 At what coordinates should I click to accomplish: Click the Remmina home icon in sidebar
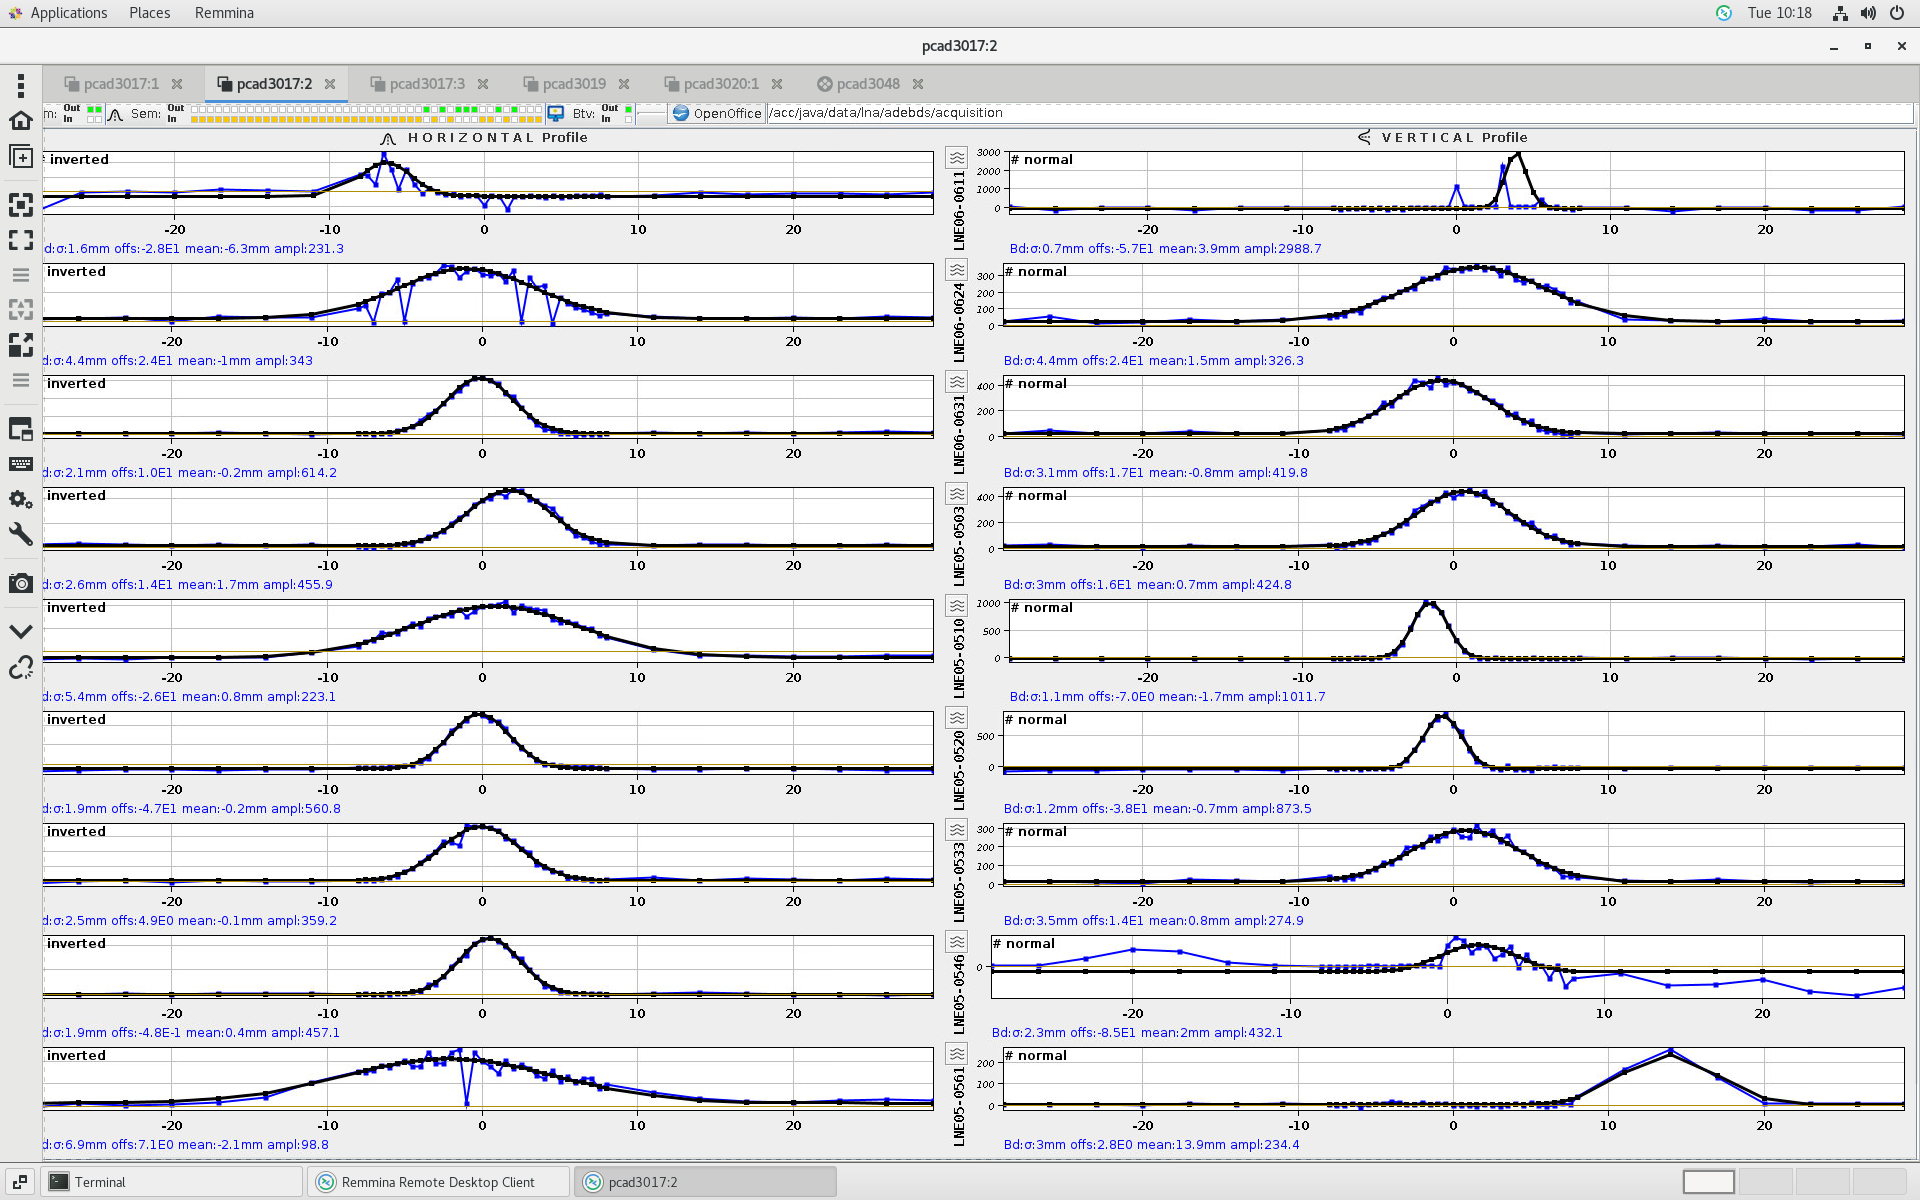[20, 121]
